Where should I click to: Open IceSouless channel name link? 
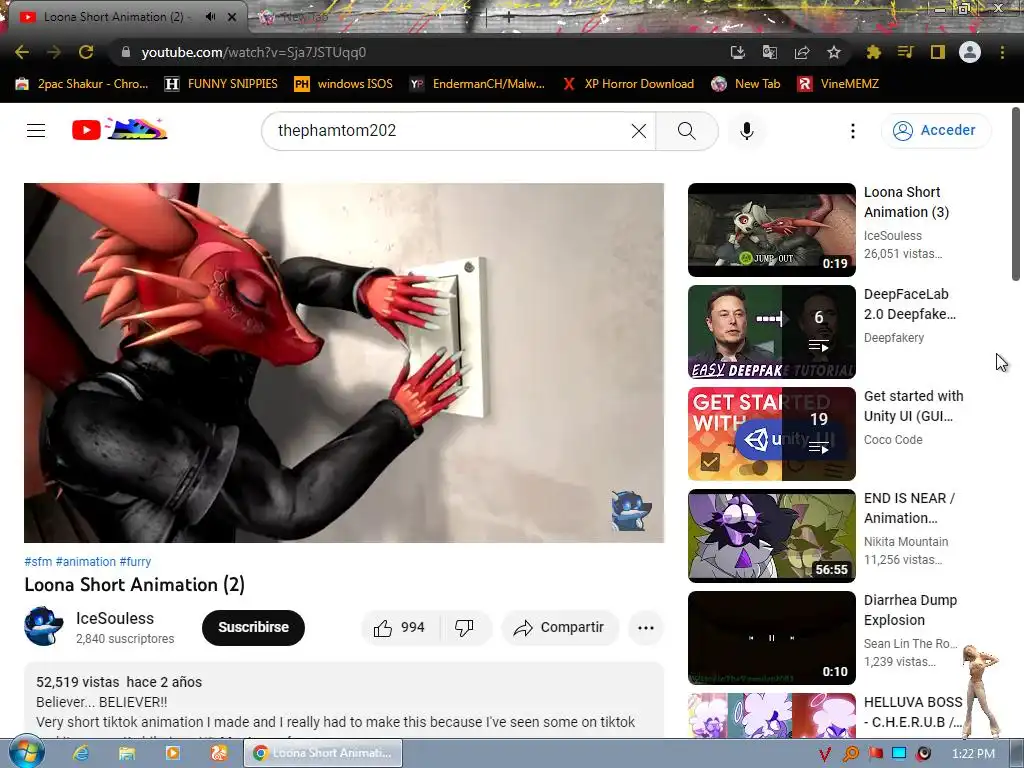pos(115,618)
